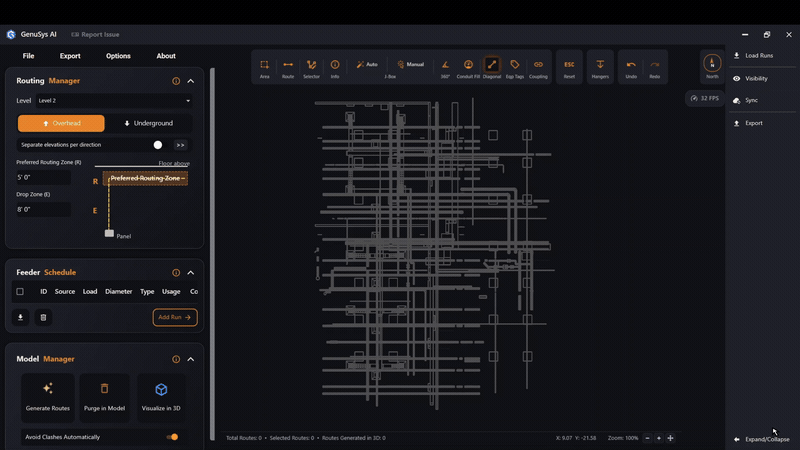Screen dimensions: 800x450
Task: Switch to Underground routing mode
Action: point(148,123)
